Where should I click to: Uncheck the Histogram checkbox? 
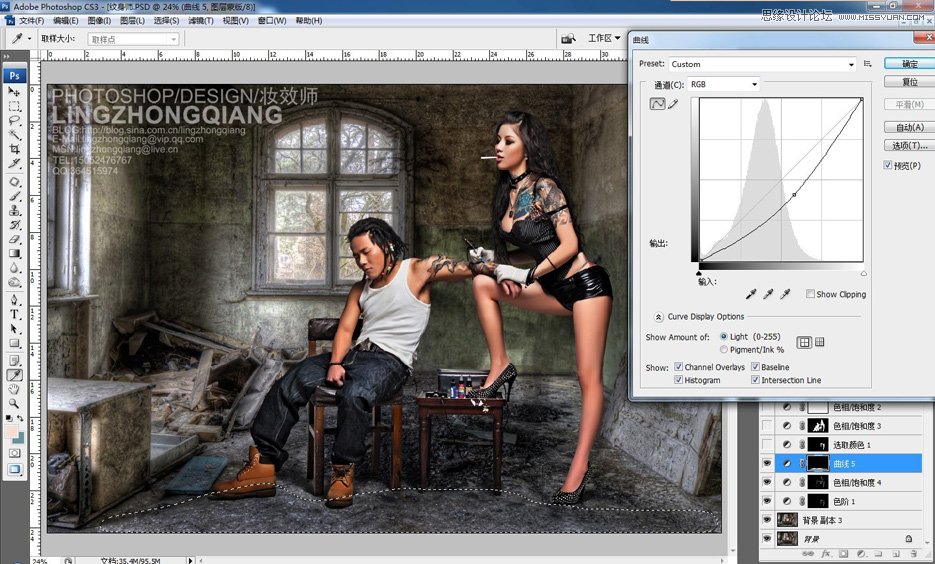click(679, 380)
